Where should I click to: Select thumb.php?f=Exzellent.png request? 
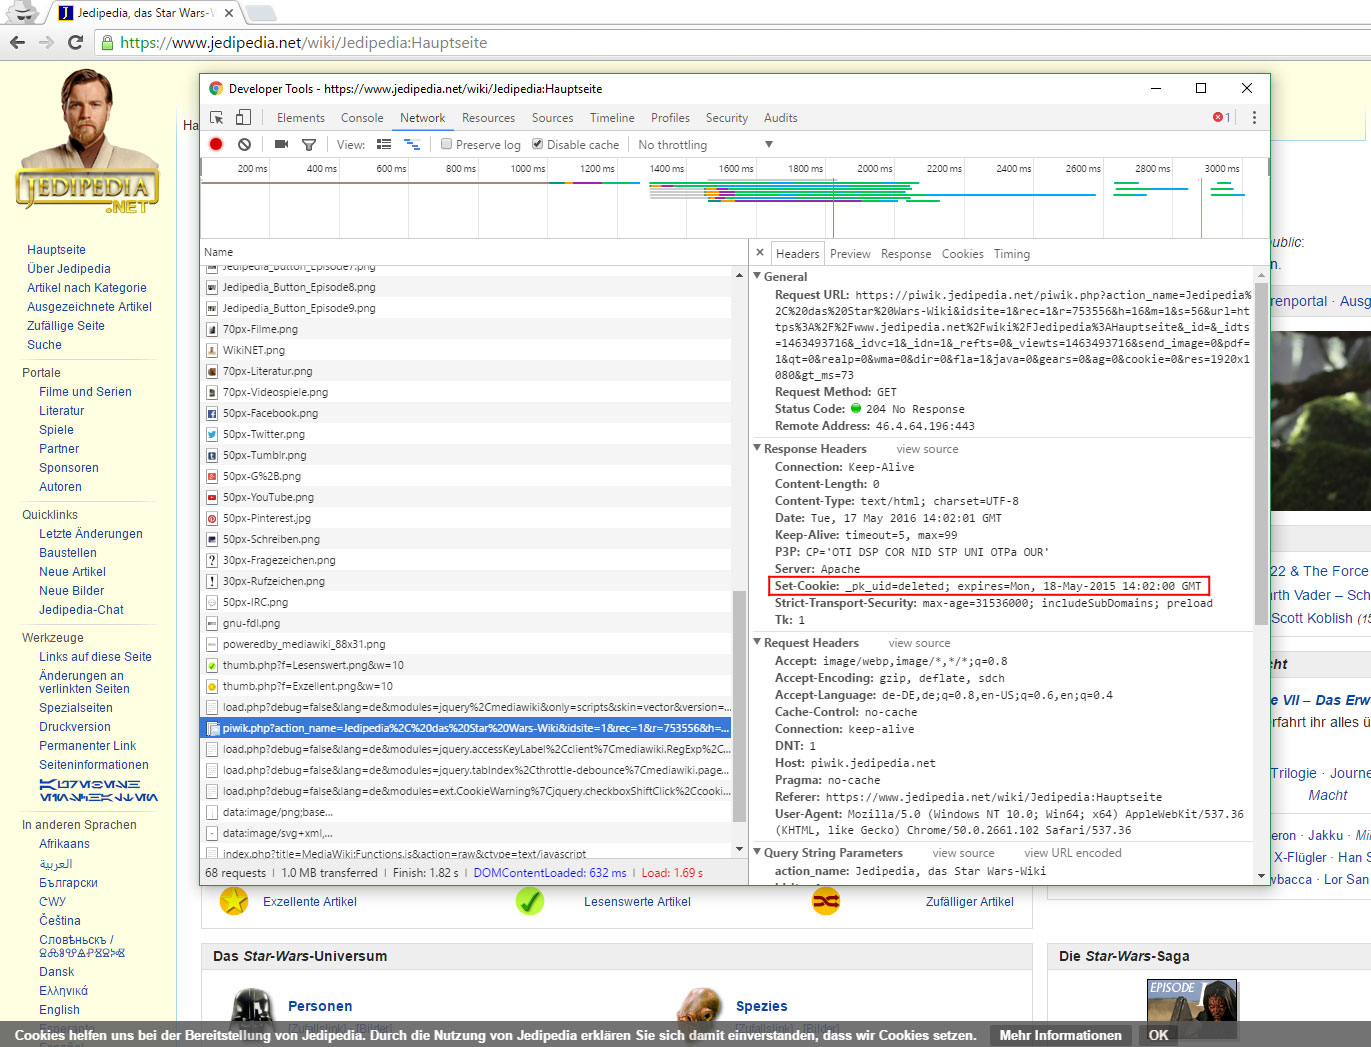(466, 686)
